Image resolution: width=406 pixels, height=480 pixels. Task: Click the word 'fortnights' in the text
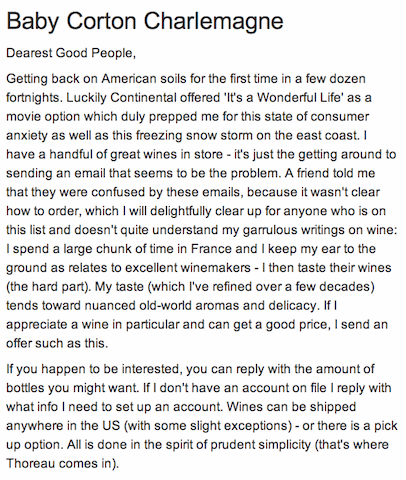coord(33,98)
